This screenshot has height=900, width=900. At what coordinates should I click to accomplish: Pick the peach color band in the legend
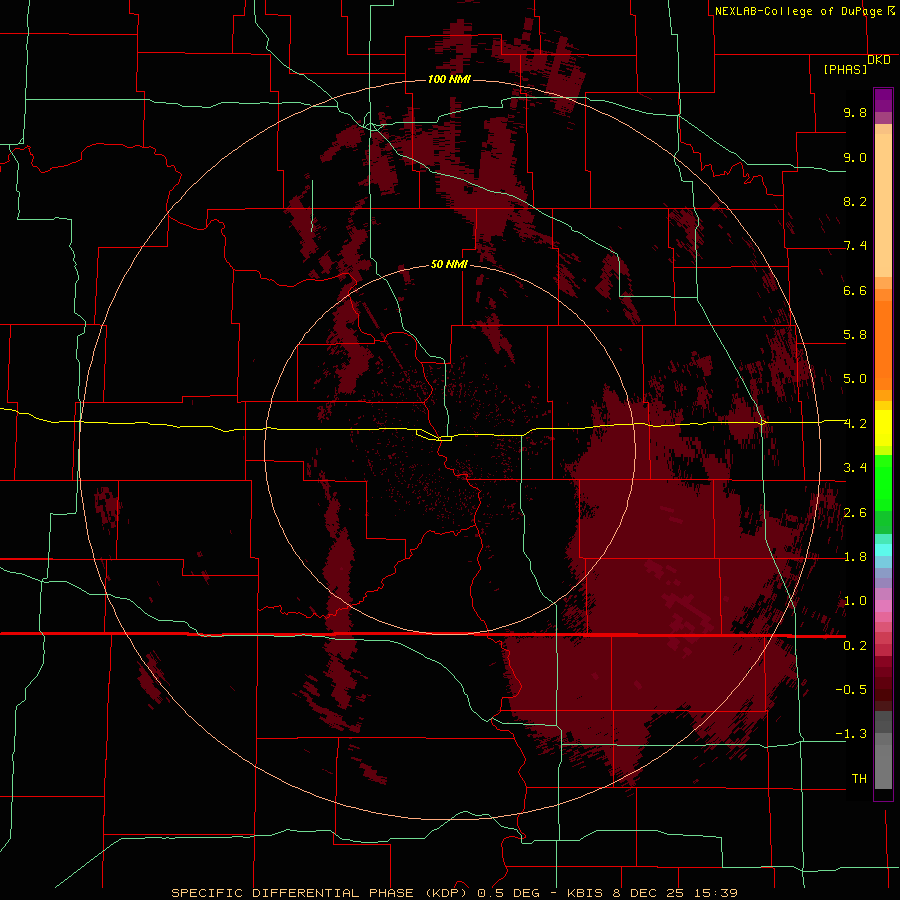pyautogui.click(x=883, y=204)
